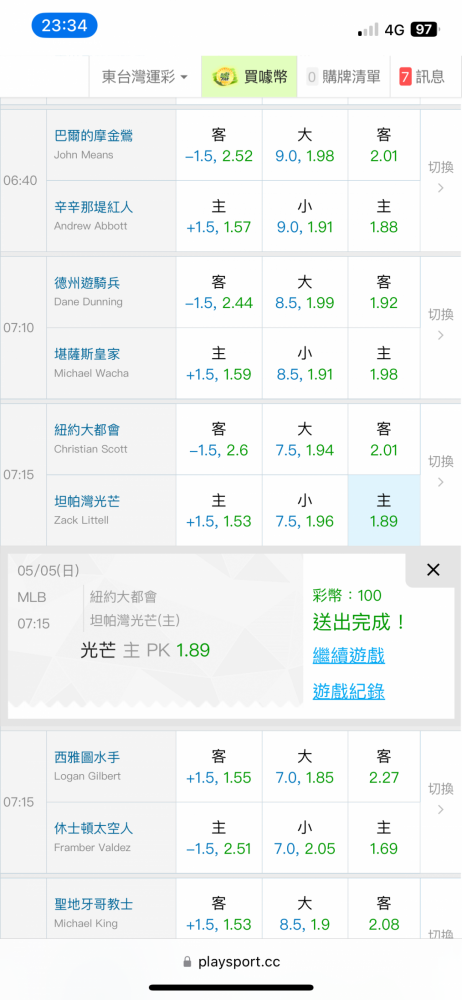Select 客 2.01 moneyline for 紐約大都會

pos(384,439)
